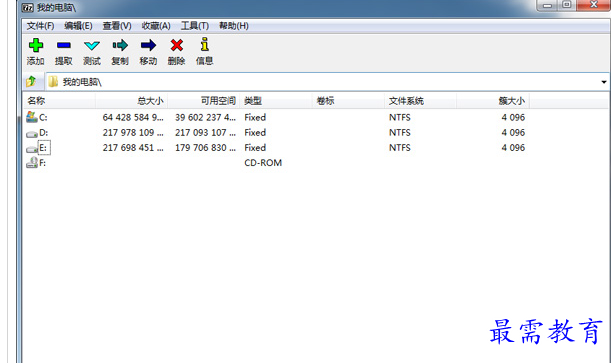
Task: Sort by 可用空间 column header
Action: click(204, 101)
